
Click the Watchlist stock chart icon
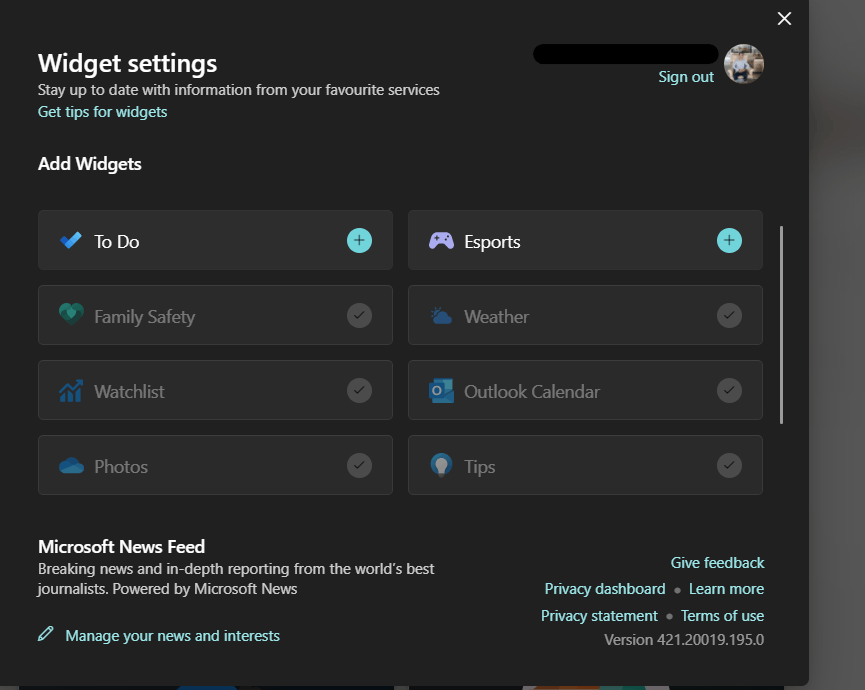point(70,390)
